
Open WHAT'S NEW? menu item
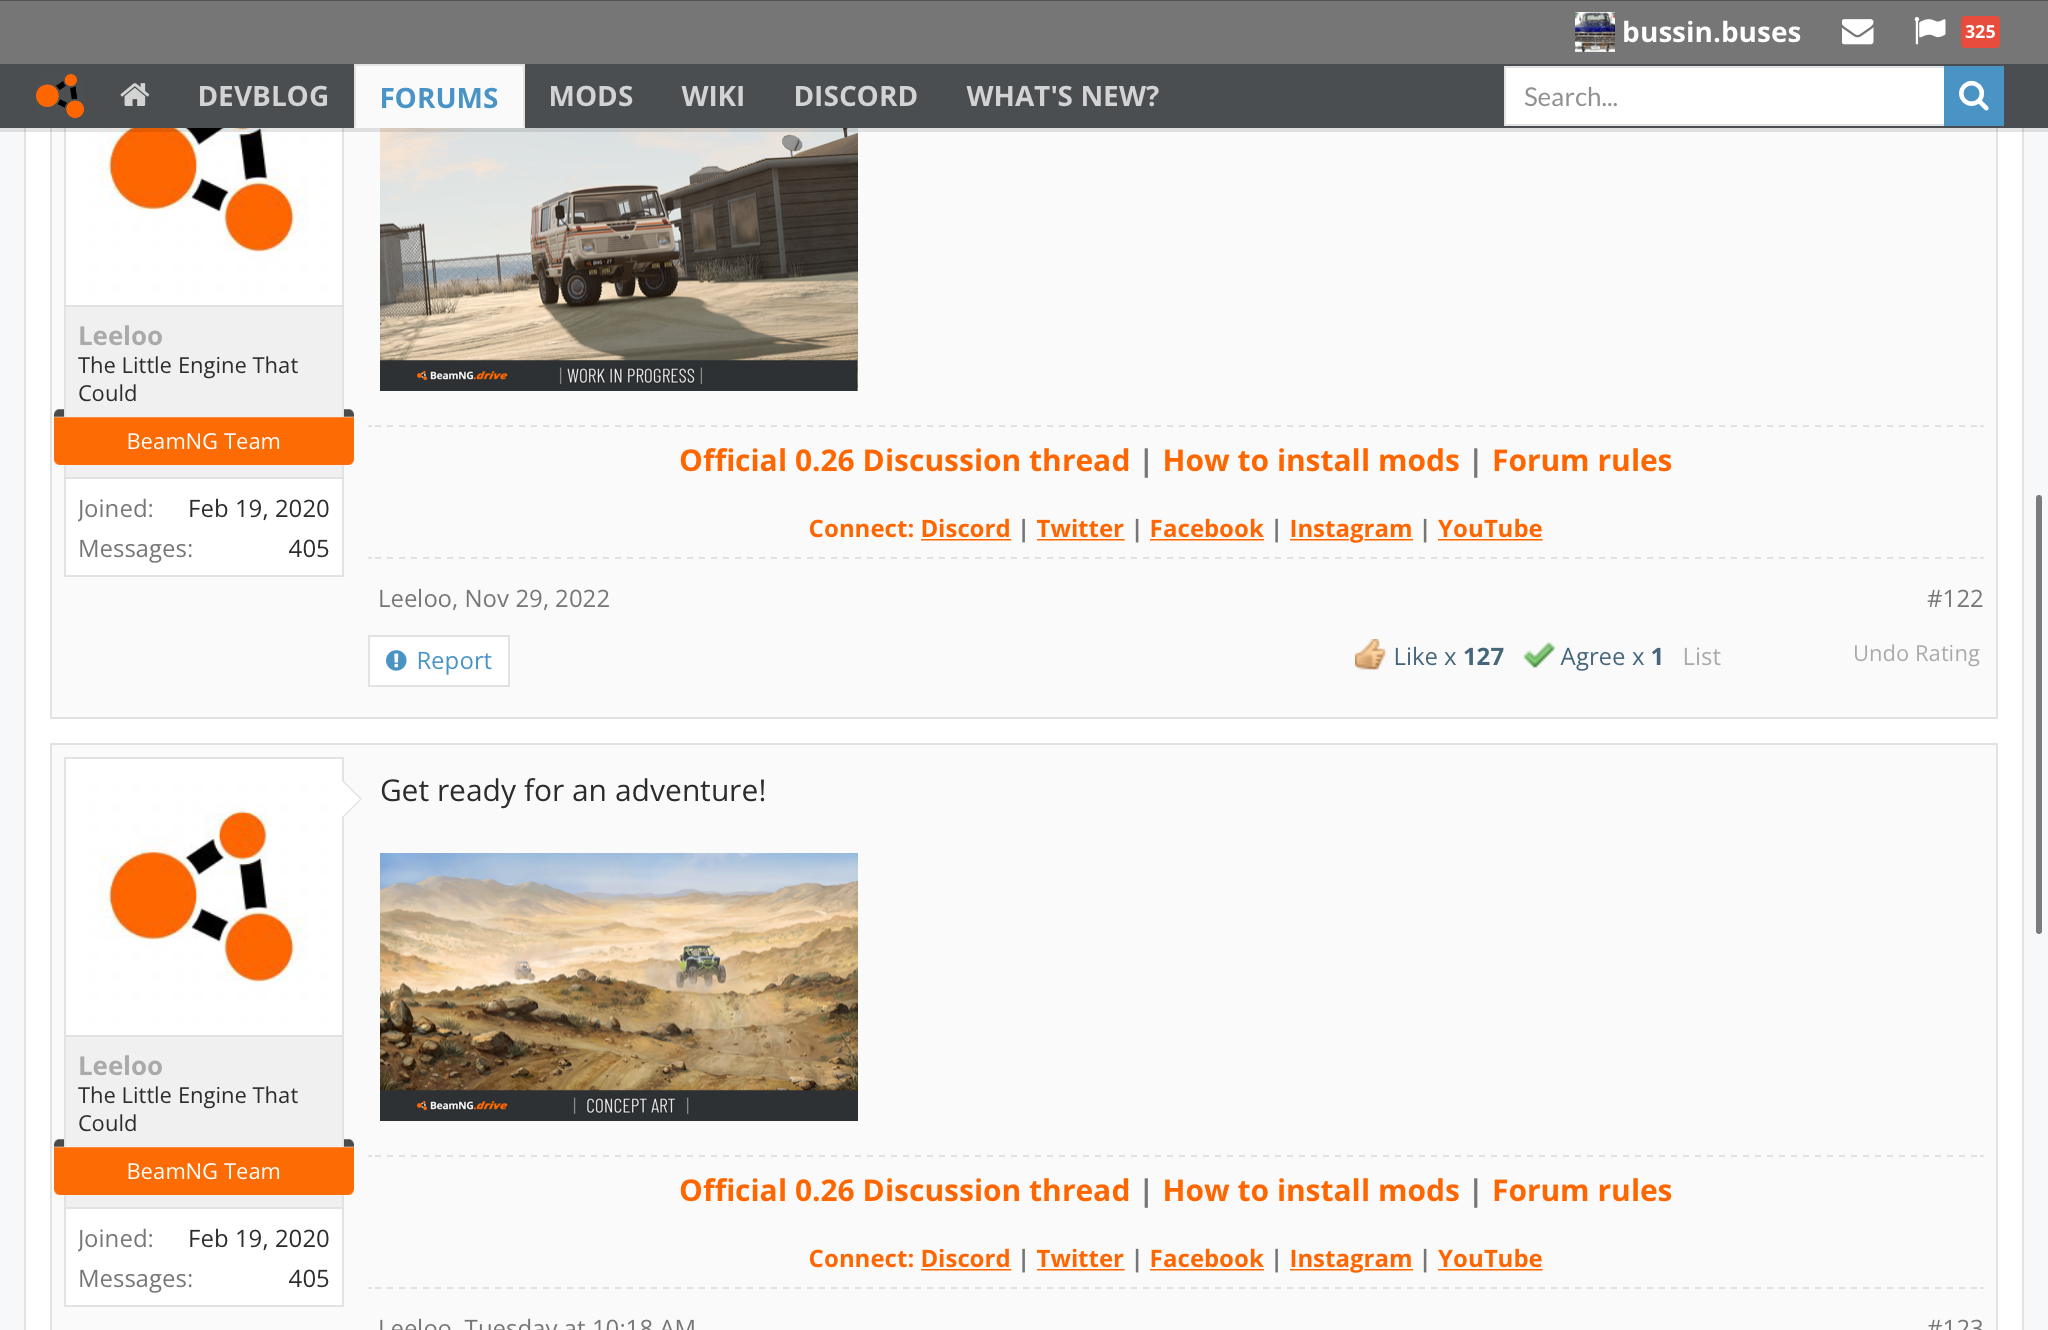pos(1062,96)
